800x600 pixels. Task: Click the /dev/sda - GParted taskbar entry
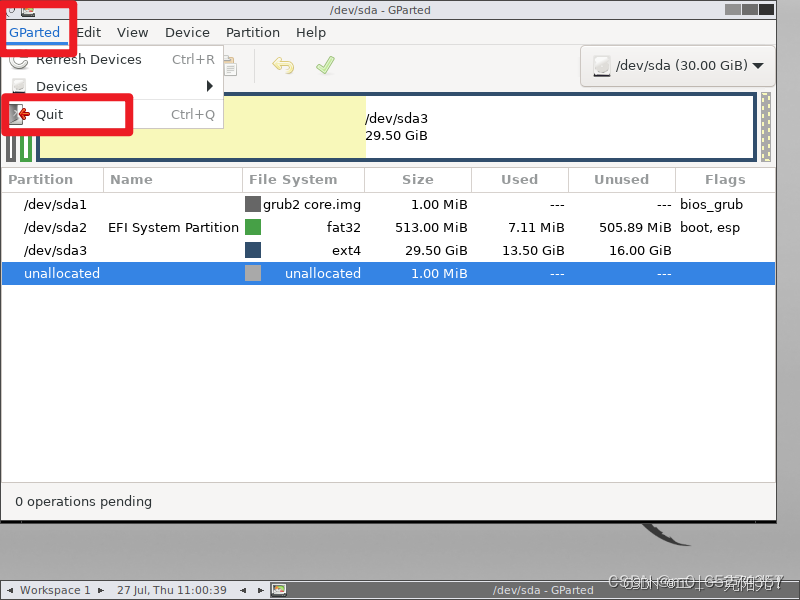click(x=543, y=590)
